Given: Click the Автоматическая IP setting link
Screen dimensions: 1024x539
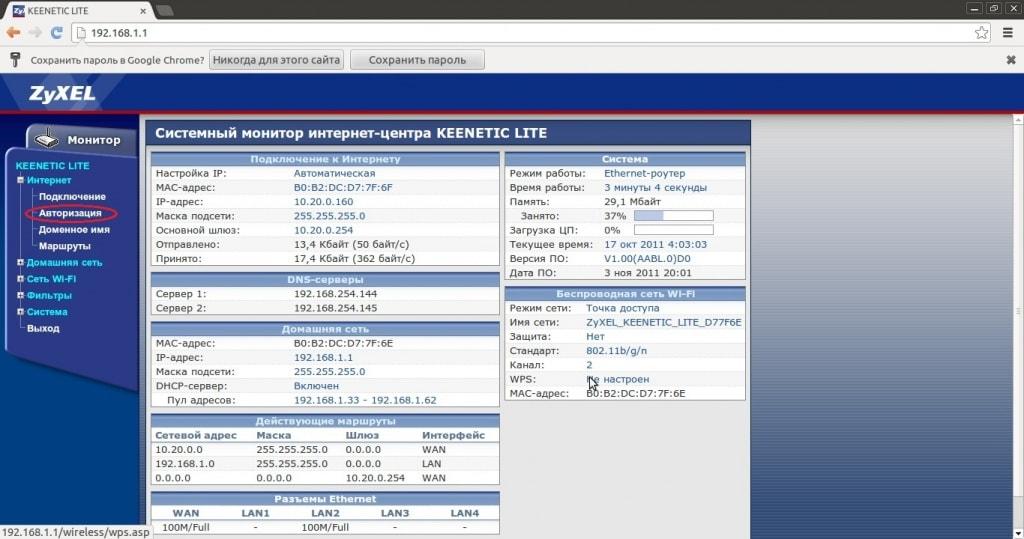Looking at the screenshot, I should tap(334, 173).
